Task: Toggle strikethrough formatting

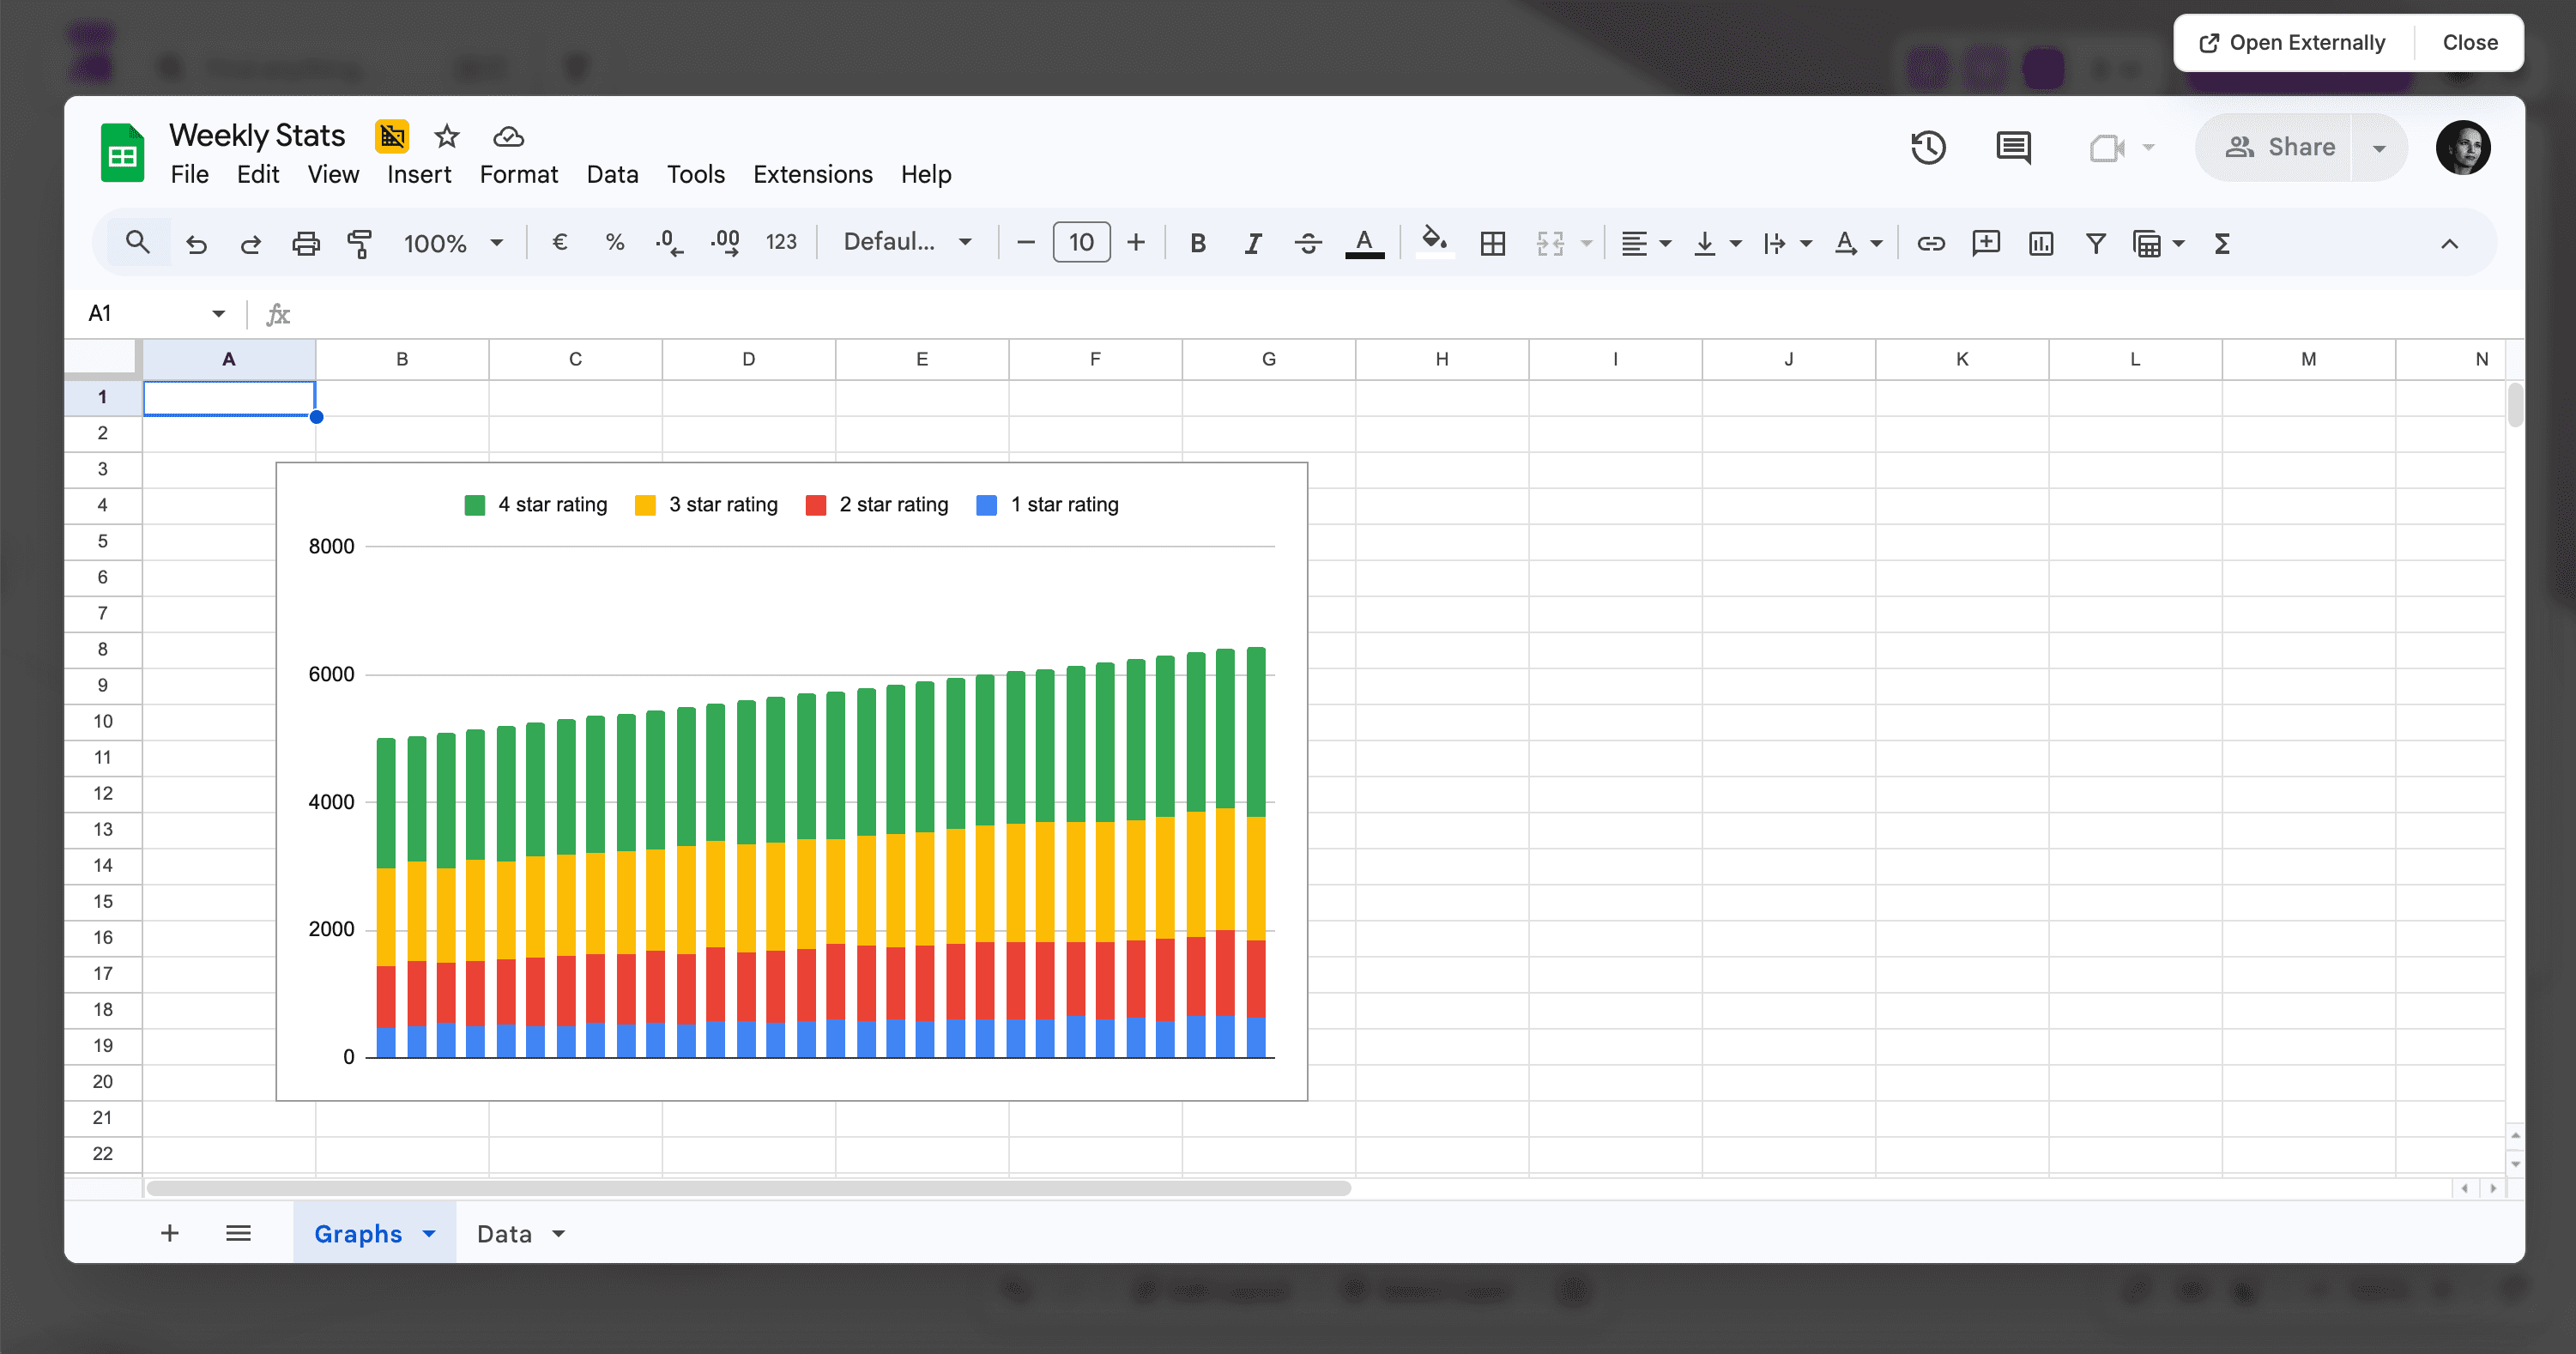Action: (1307, 243)
